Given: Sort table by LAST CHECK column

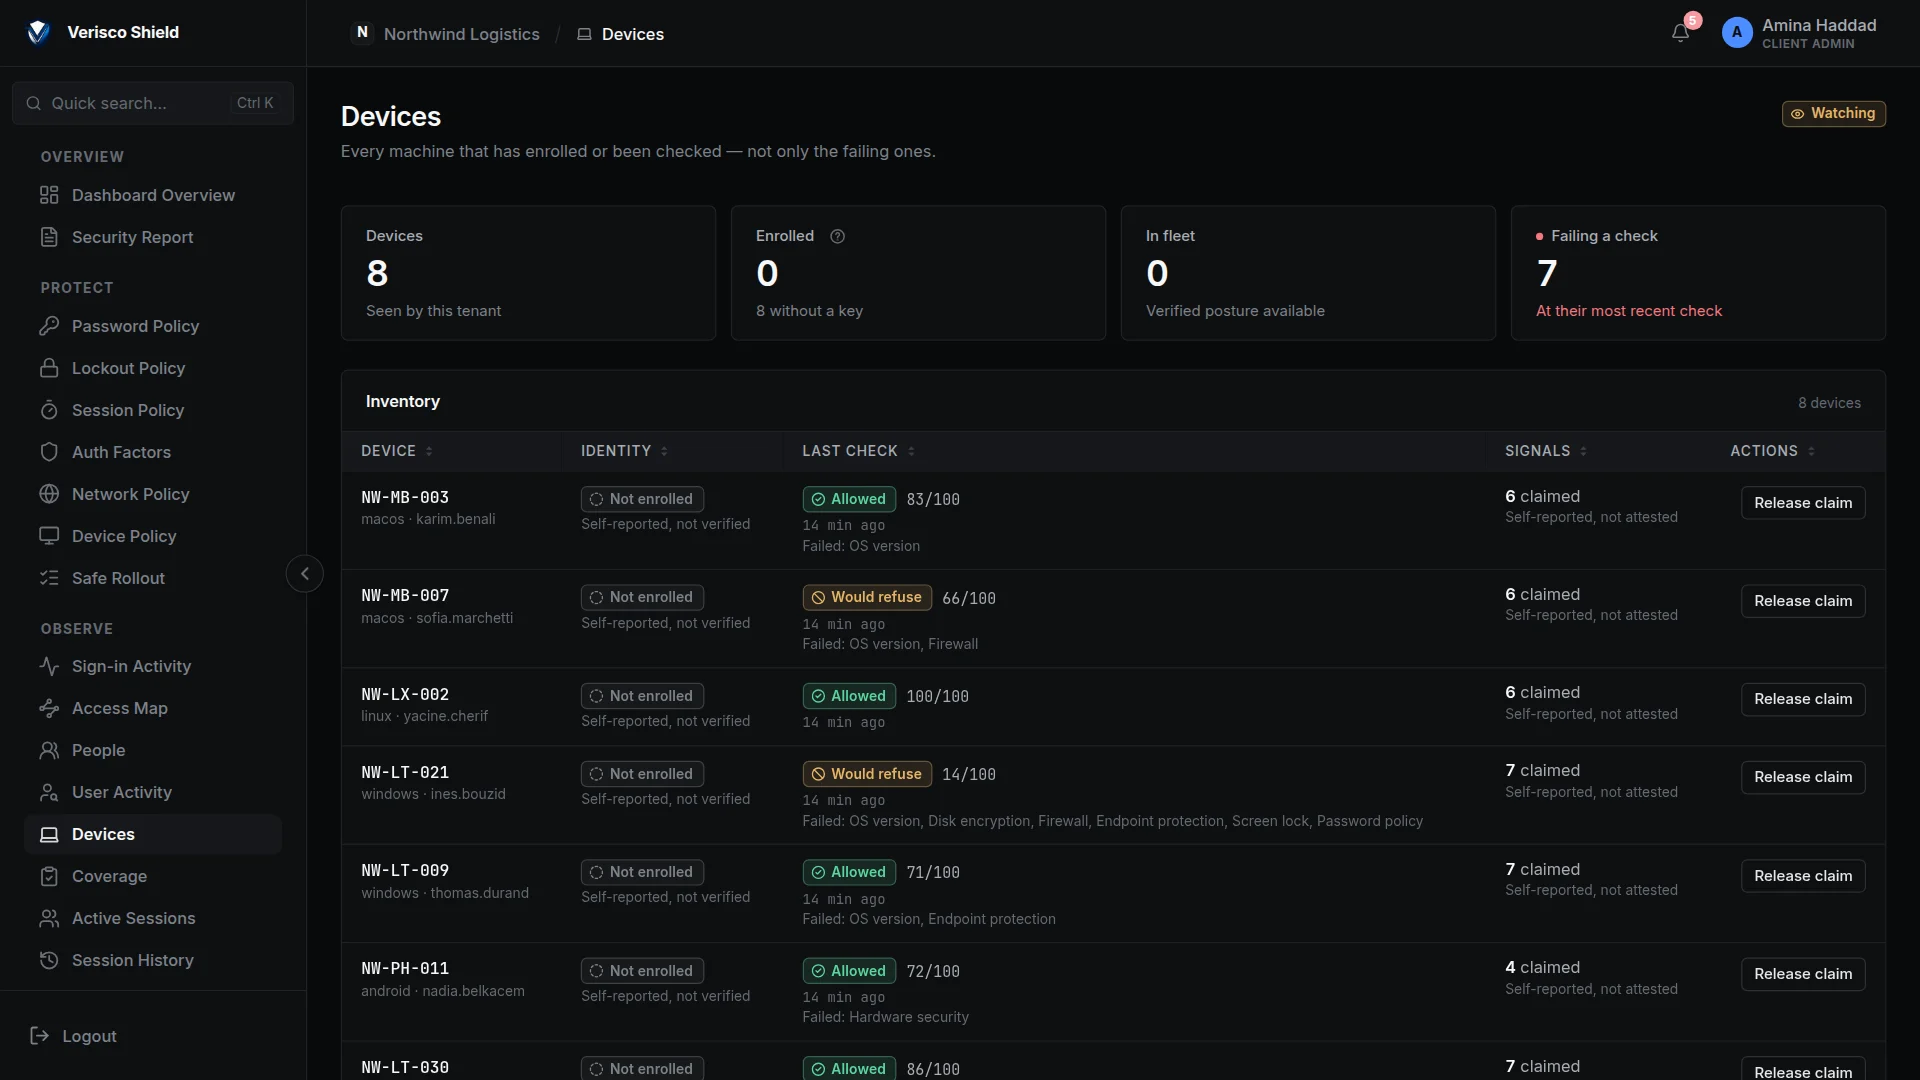Looking at the screenshot, I should pos(858,451).
